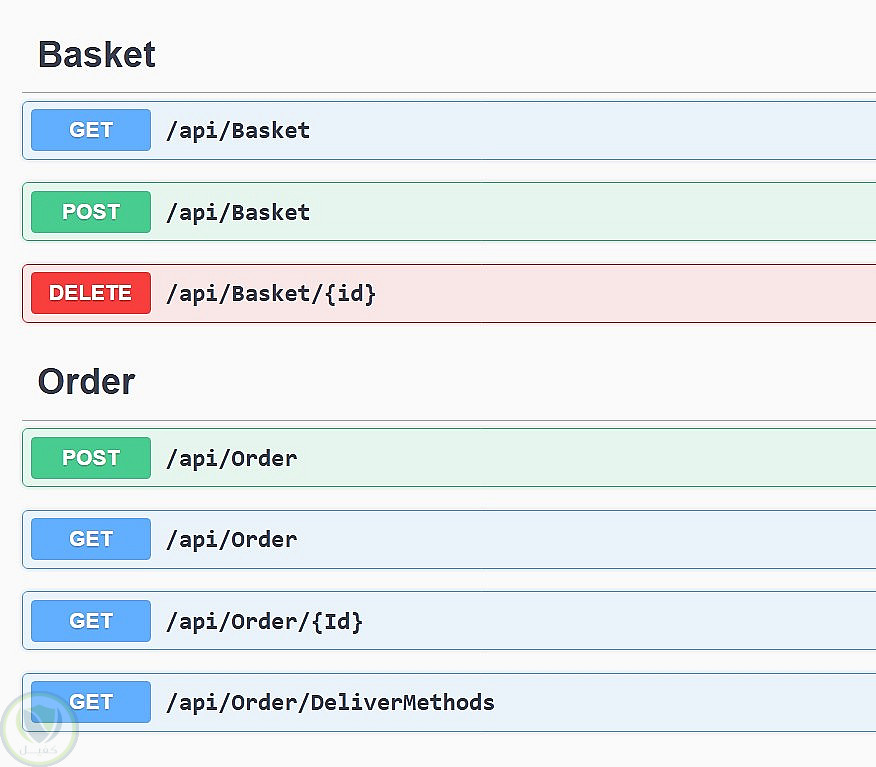
Task: Click the POST badge for /api/Basket
Action: click(91, 212)
